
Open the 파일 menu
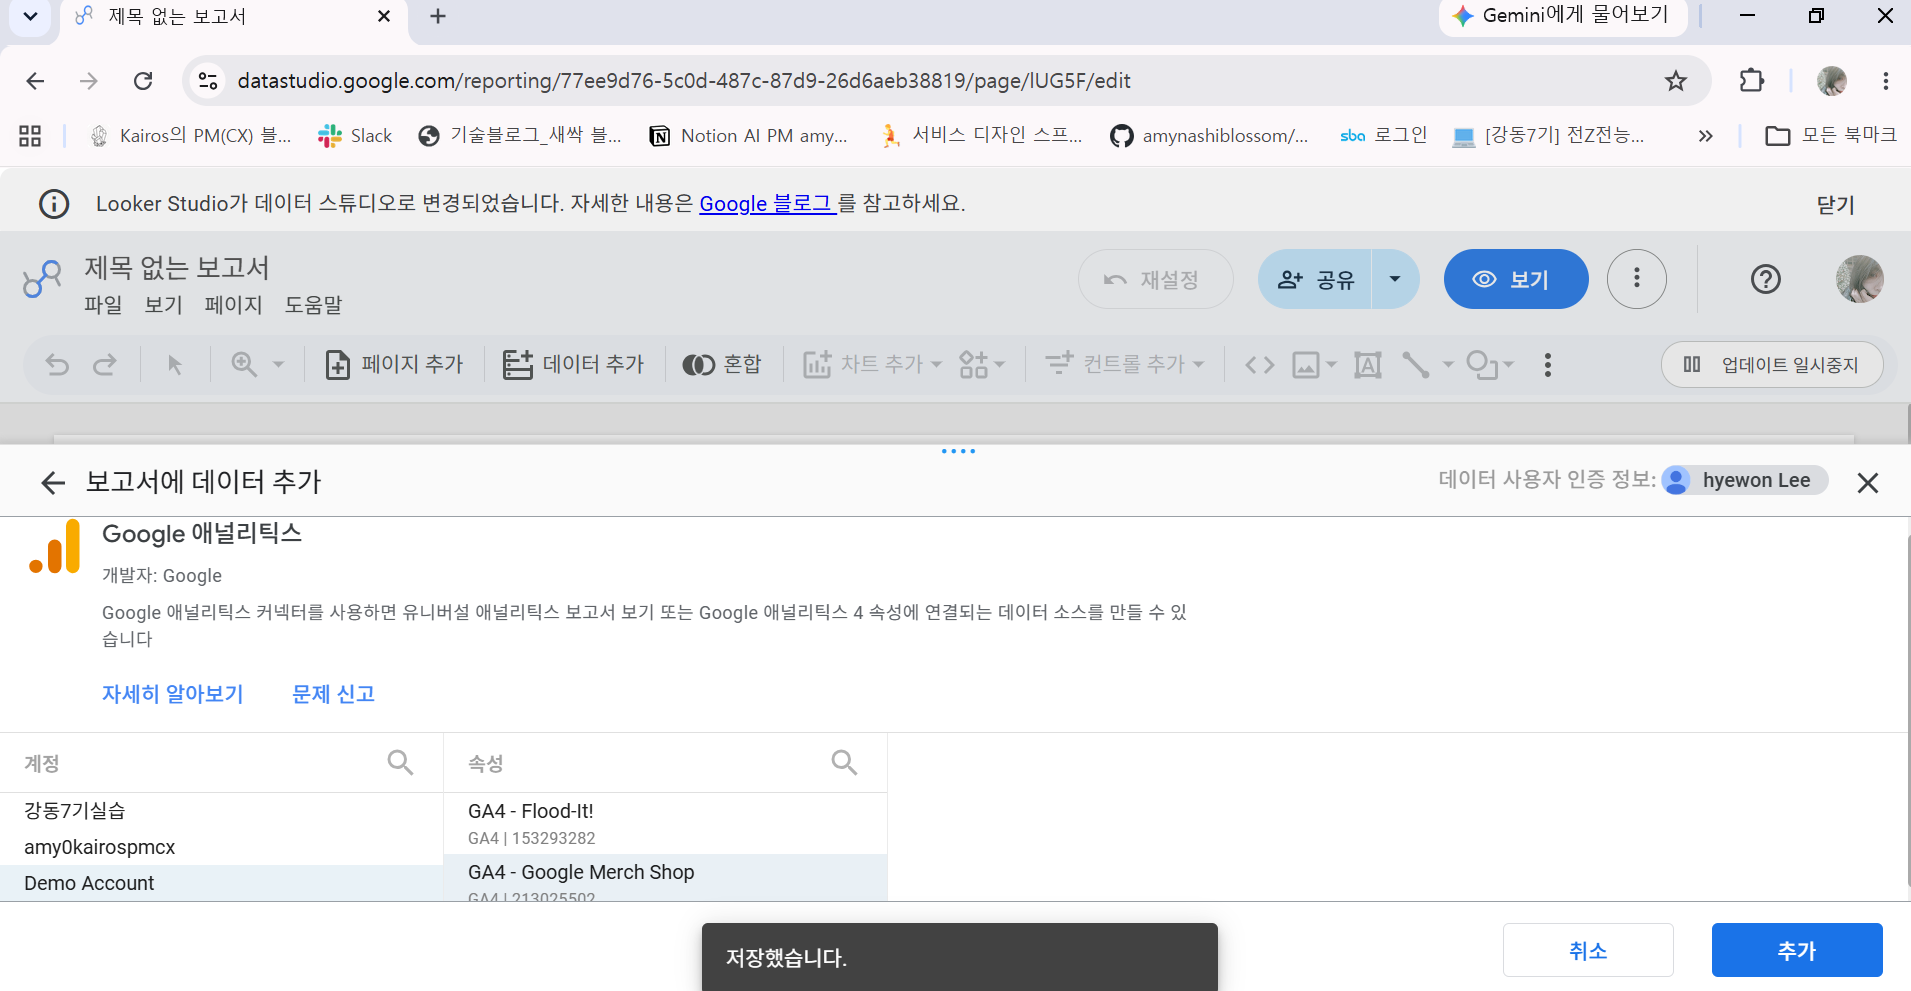pyautogui.click(x=103, y=305)
